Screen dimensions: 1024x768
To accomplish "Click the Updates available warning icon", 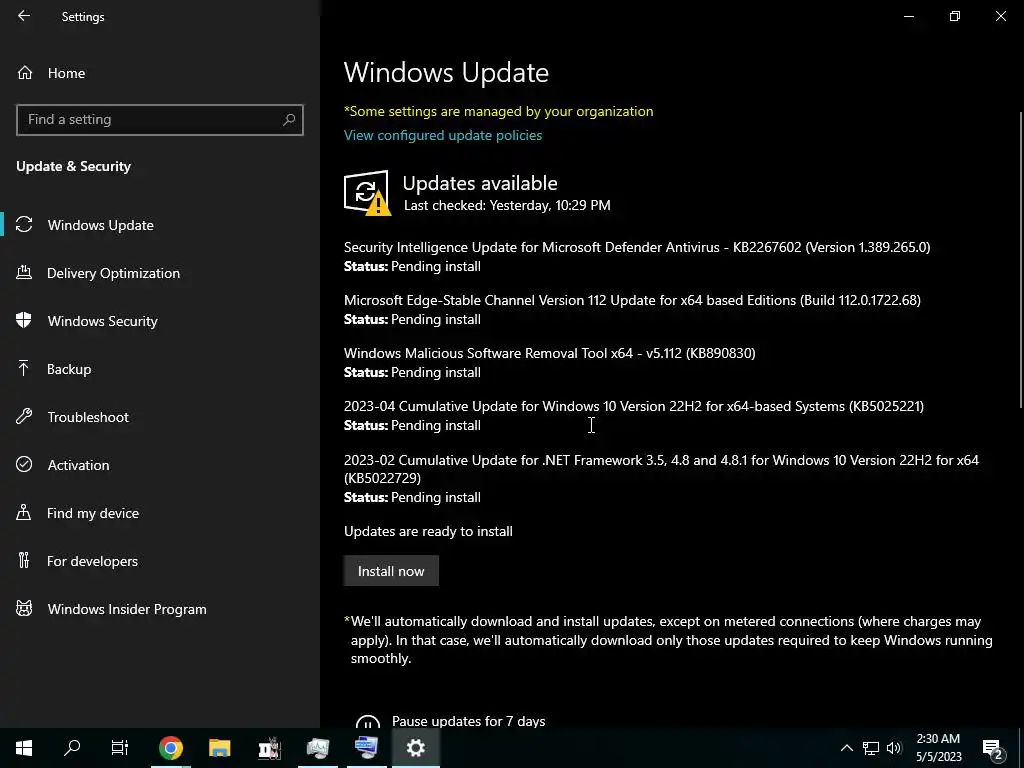I will (x=367, y=193).
